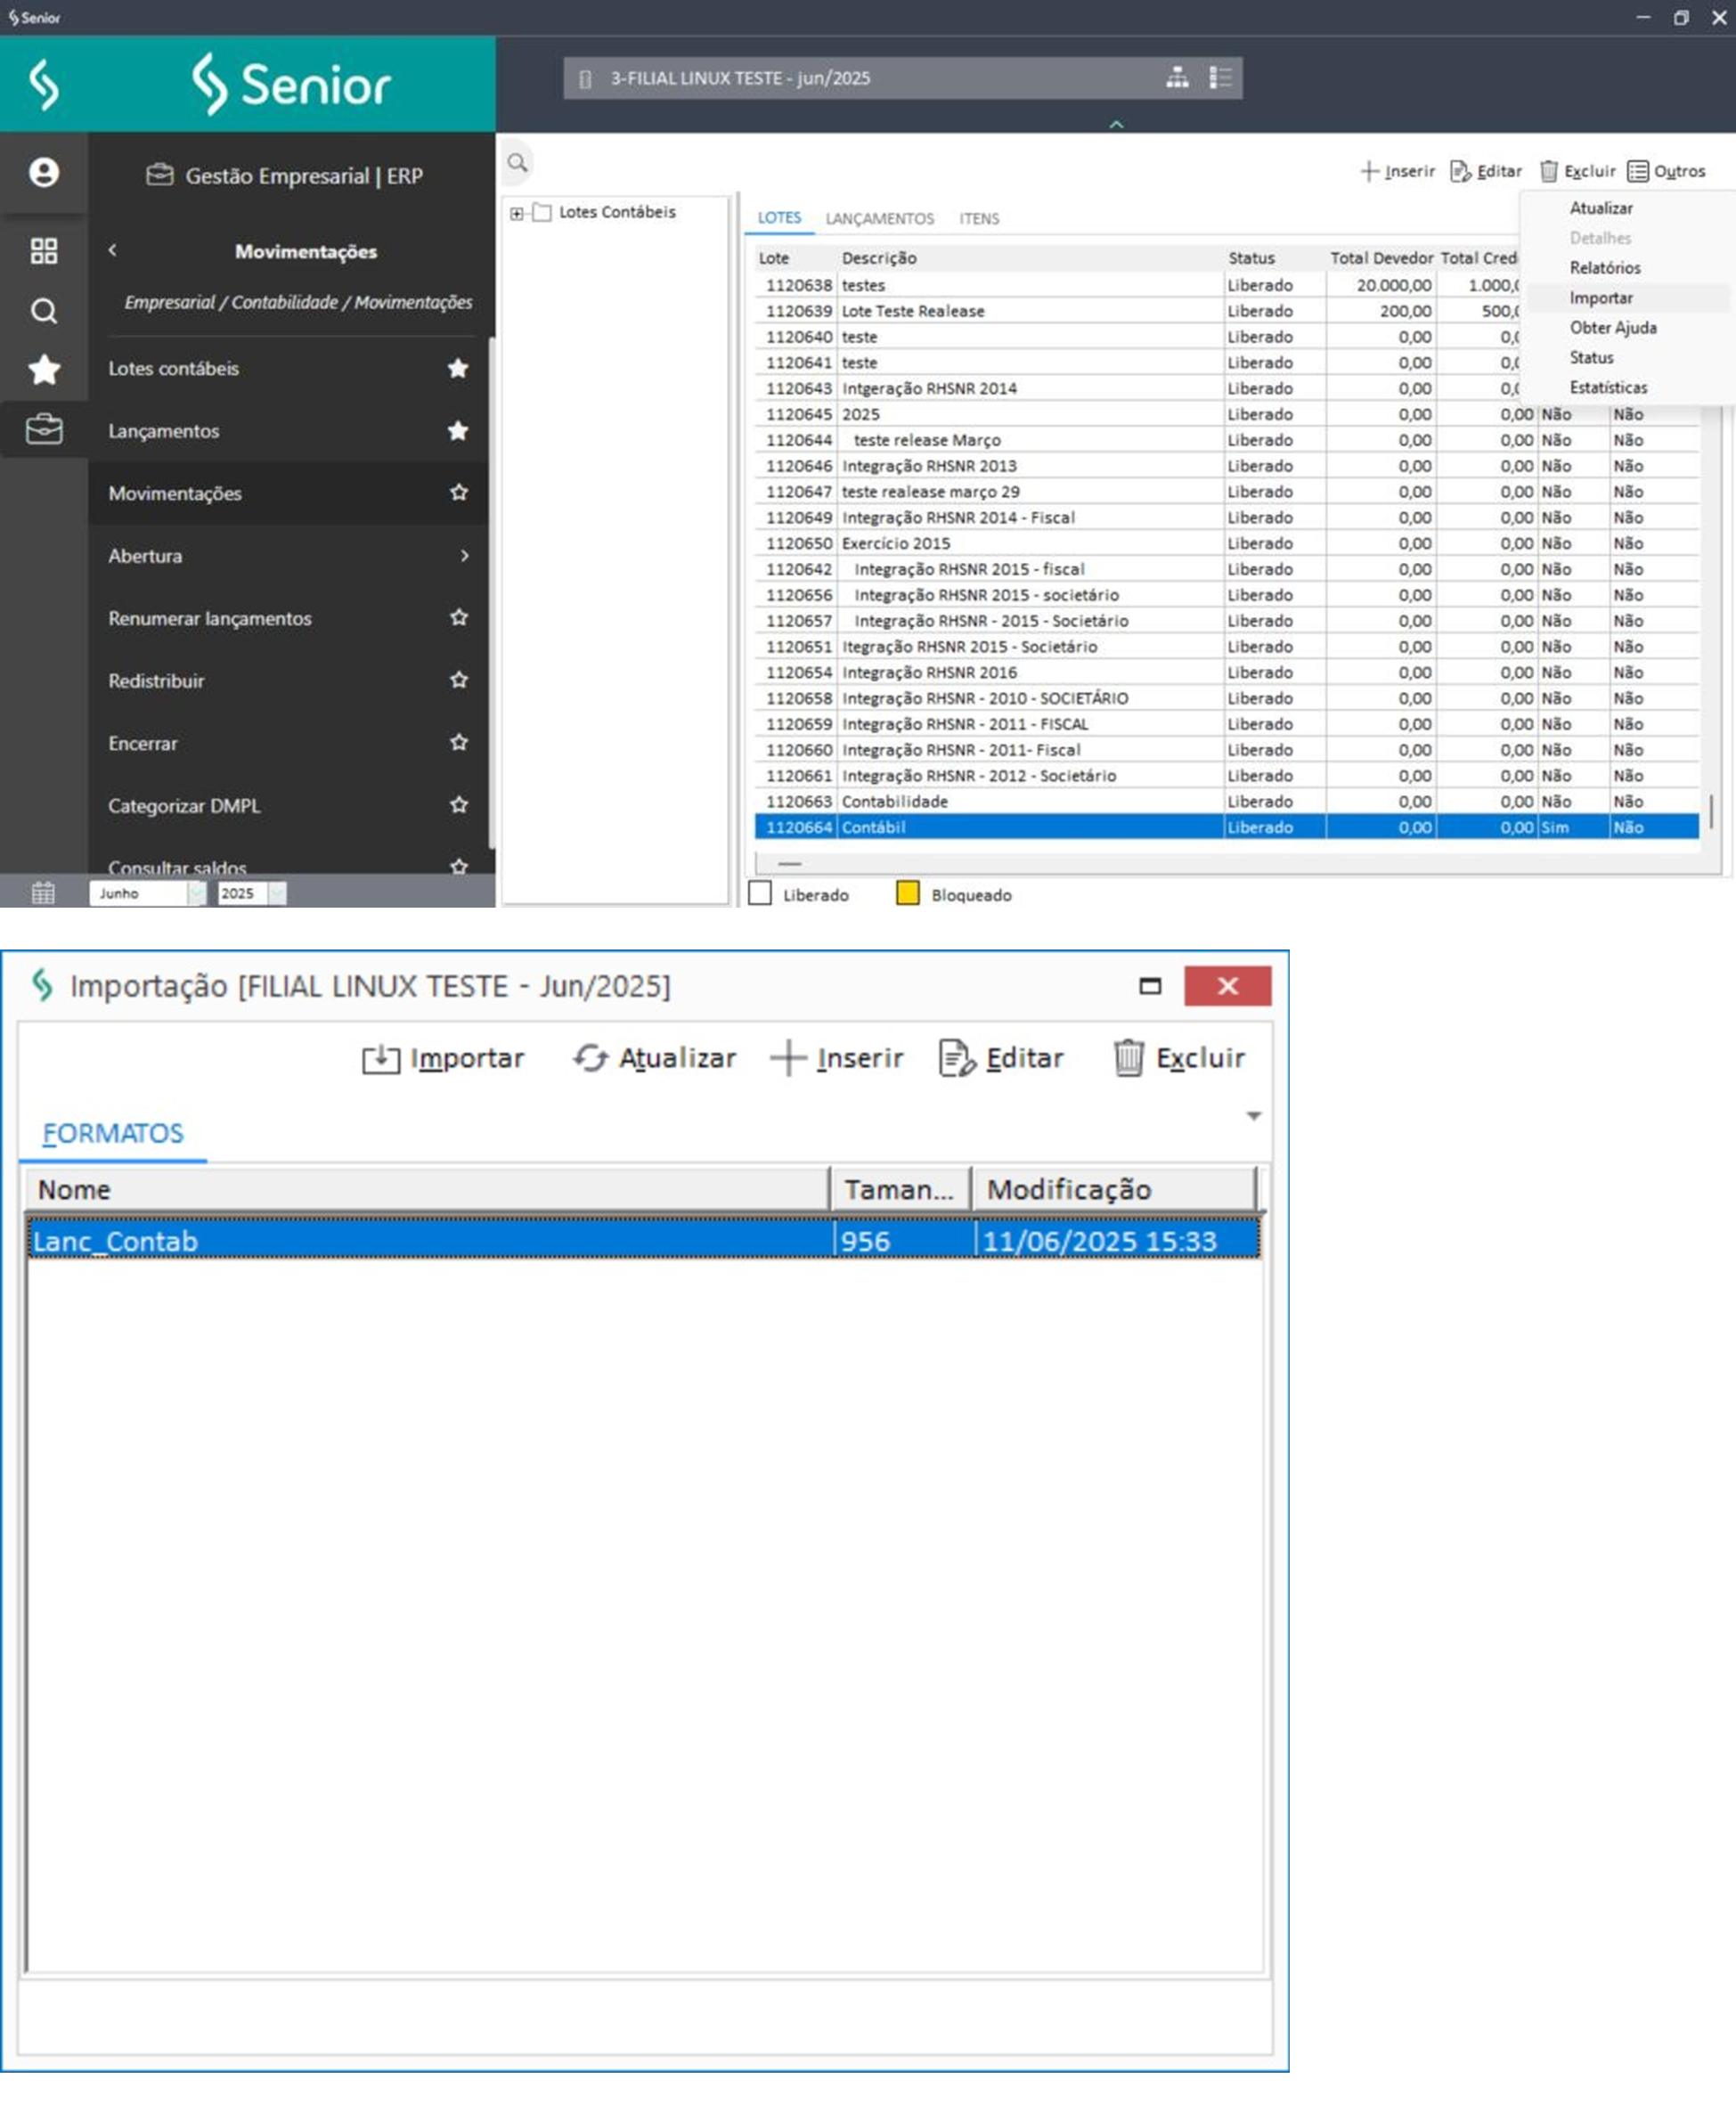Click the organization hierarchy icon in header

pos(1177,78)
